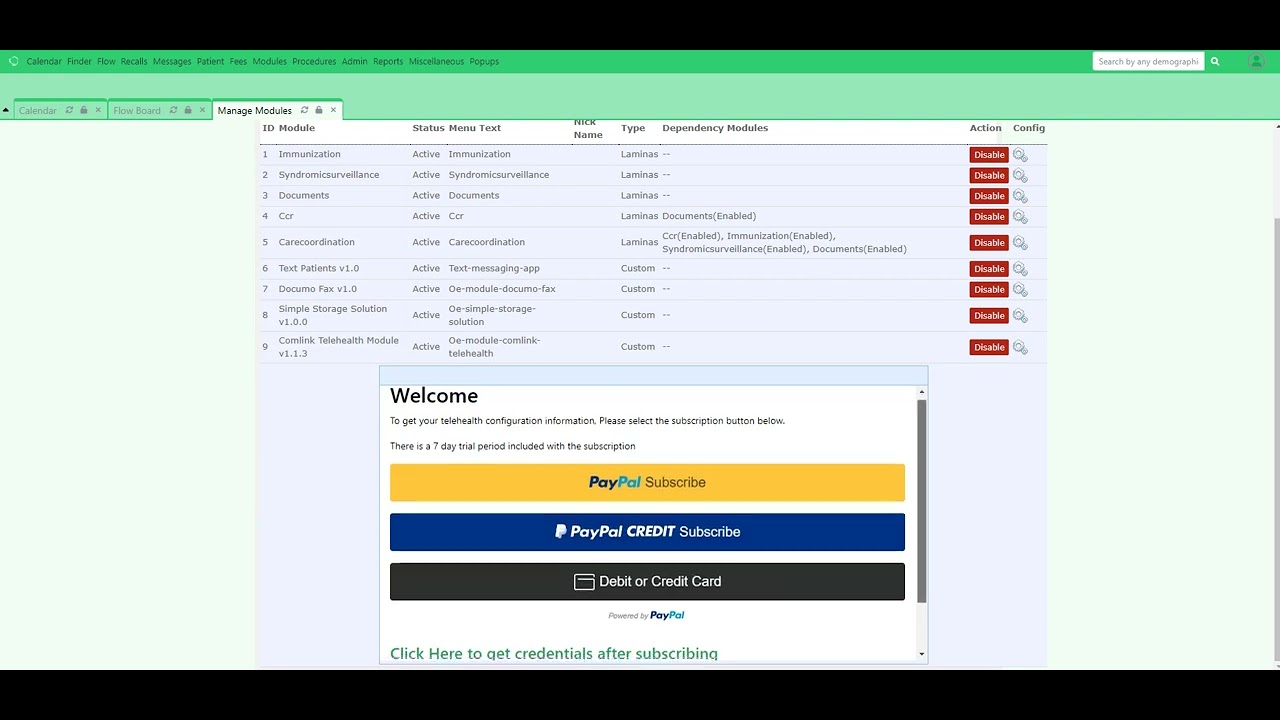The width and height of the screenshot is (1280, 720).
Task: Open the Fees menu
Action: coord(238,61)
